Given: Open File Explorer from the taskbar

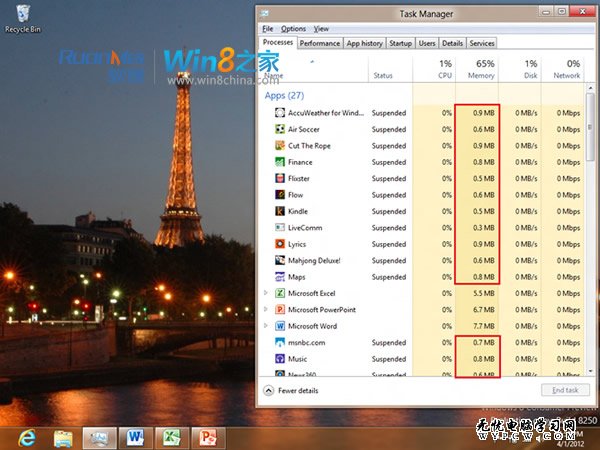Looking at the screenshot, I should click(63, 439).
